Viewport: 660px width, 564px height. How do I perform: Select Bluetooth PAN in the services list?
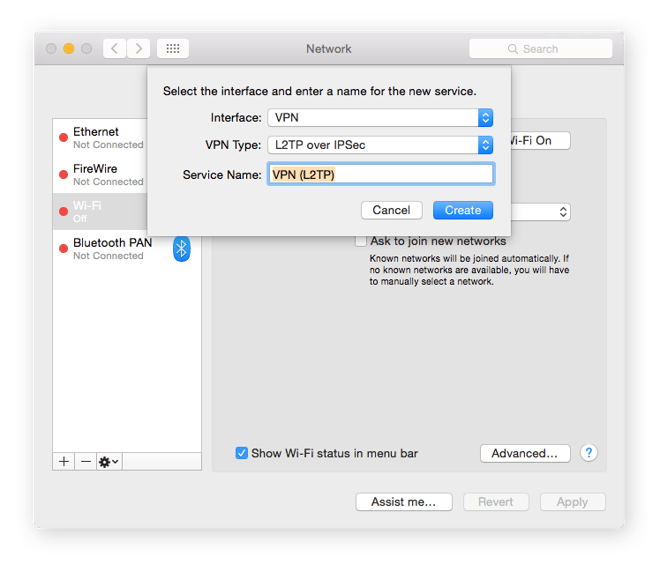pyautogui.click(x=127, y=249)
